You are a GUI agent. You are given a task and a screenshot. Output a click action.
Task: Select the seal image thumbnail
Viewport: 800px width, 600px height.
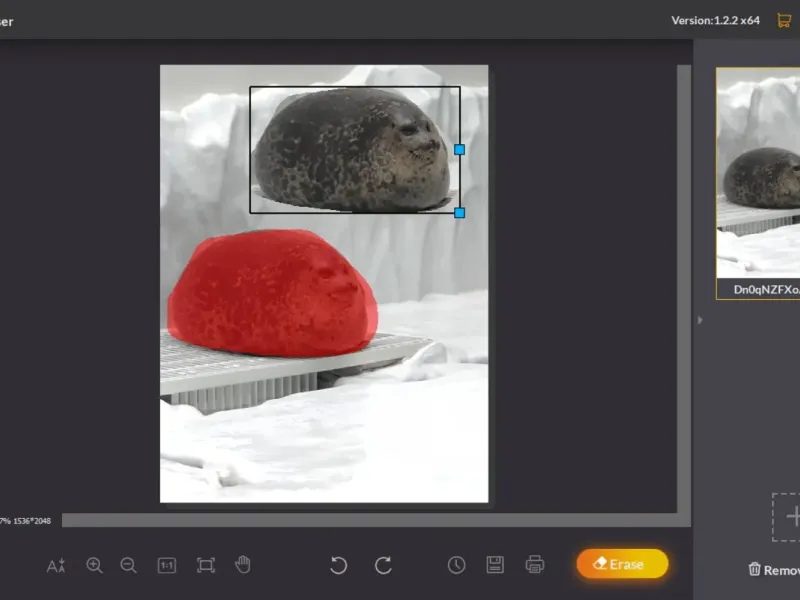pos(760,173)
